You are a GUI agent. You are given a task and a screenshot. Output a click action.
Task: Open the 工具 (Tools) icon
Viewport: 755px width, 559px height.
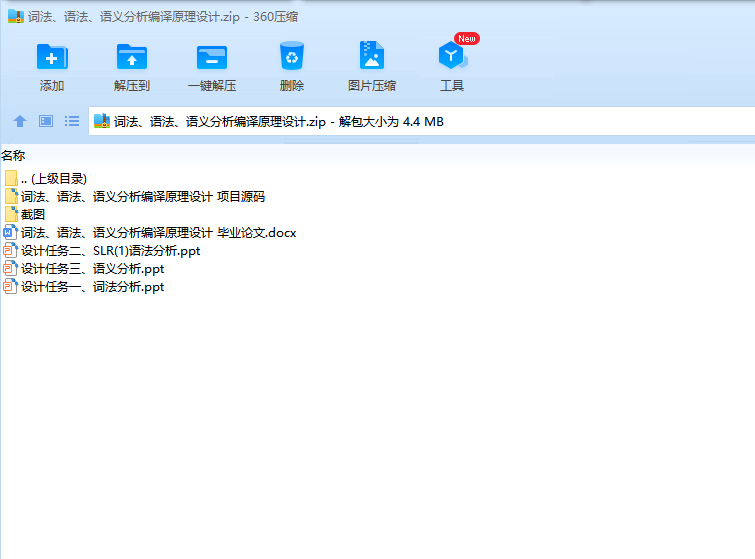pyautogui.click(x=452, y=56)
